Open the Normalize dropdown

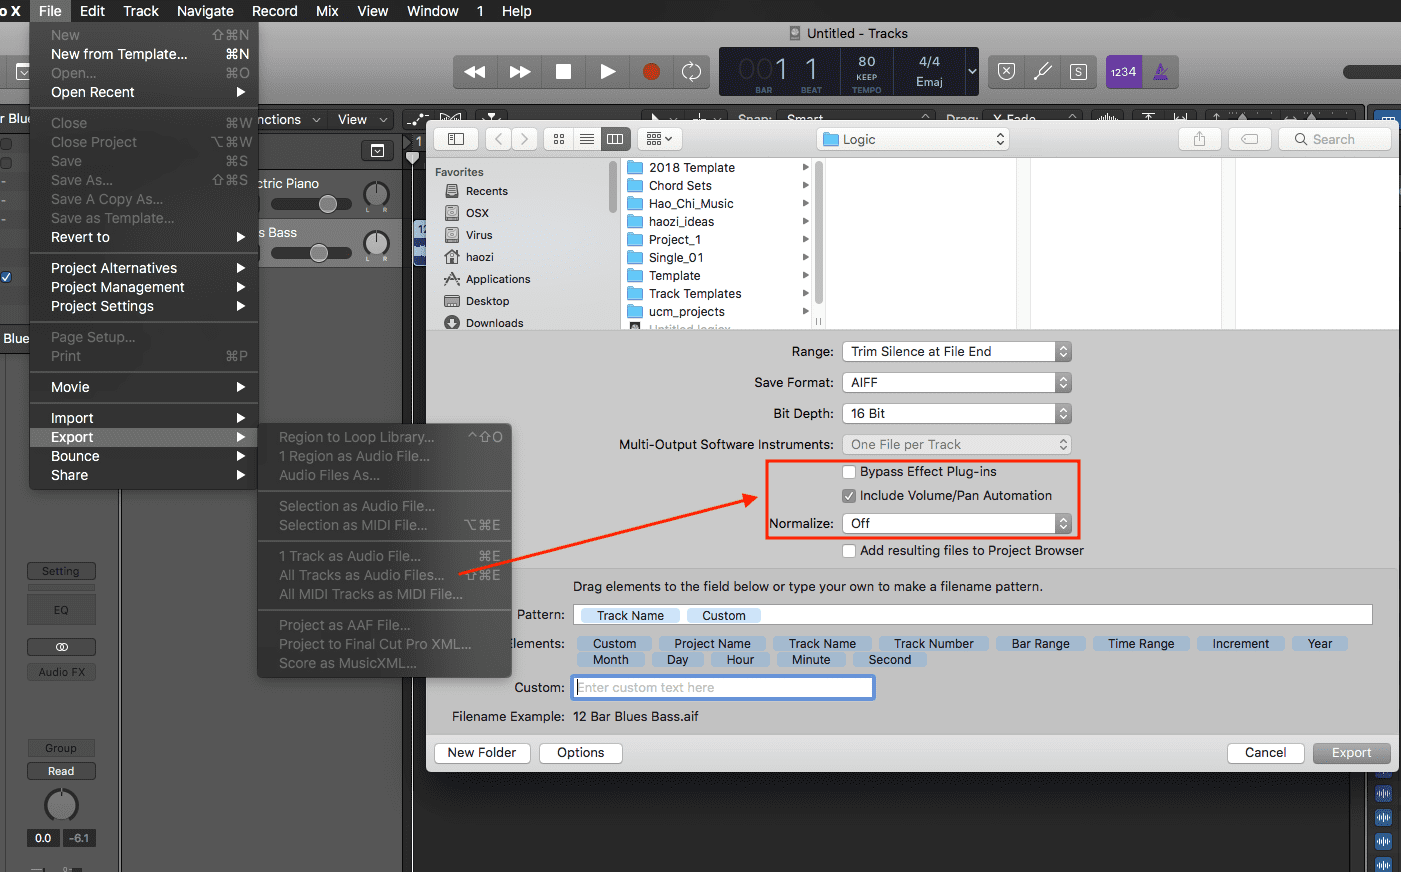[956, 524]
